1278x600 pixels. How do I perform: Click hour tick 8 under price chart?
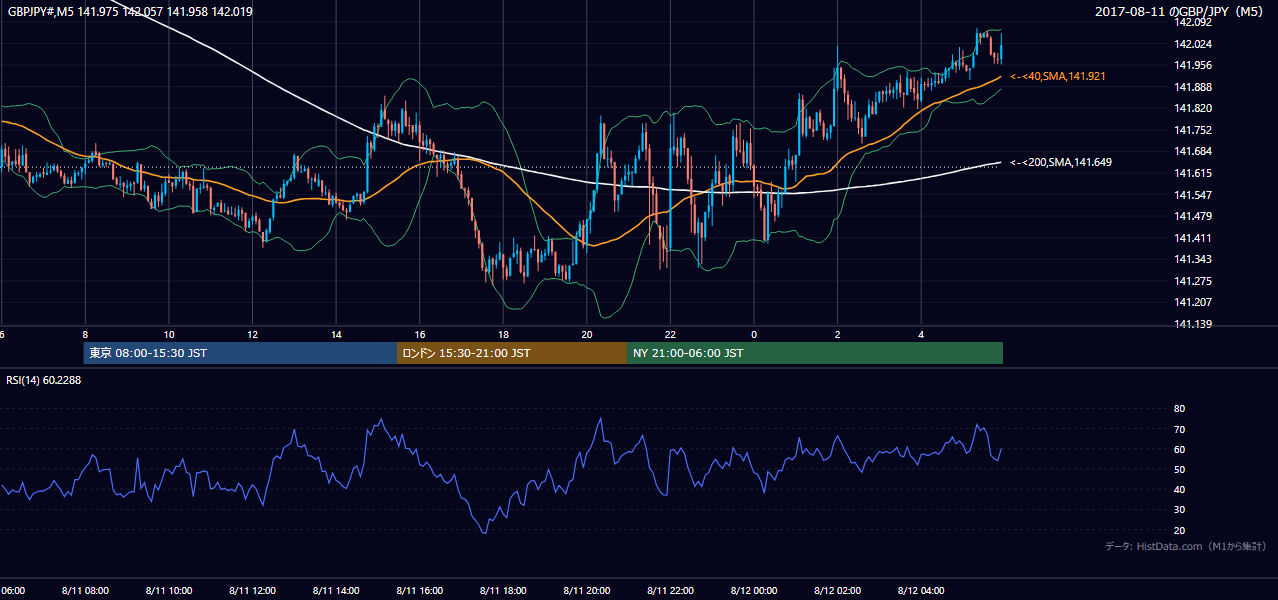[85, 335]
